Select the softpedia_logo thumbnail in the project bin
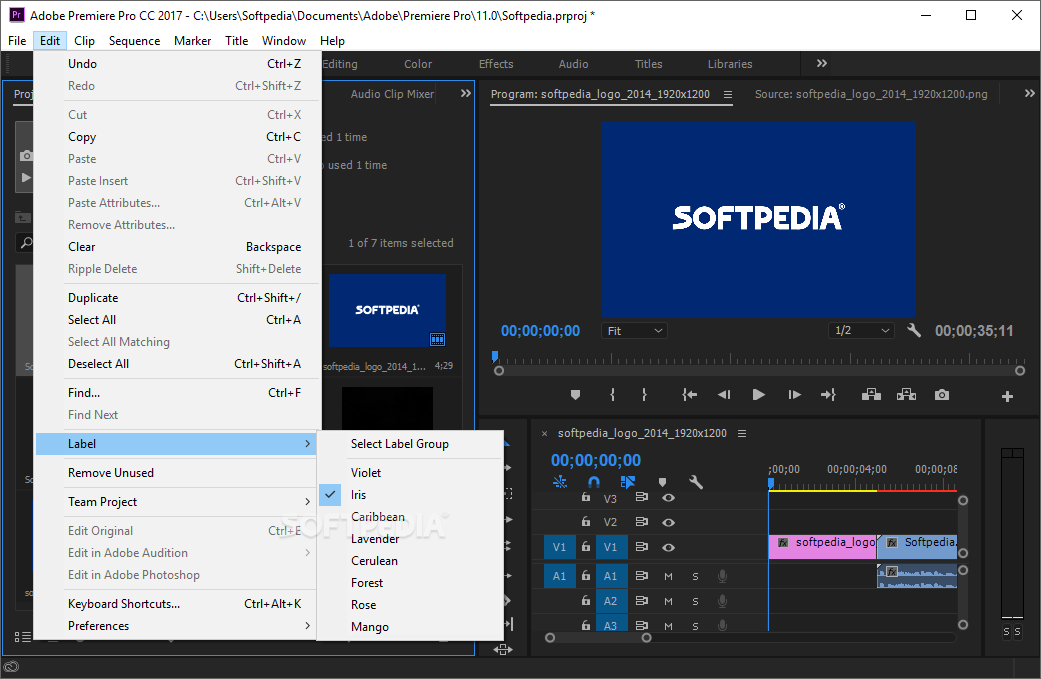The image size is (1041, 679). [x=387, y=311]
